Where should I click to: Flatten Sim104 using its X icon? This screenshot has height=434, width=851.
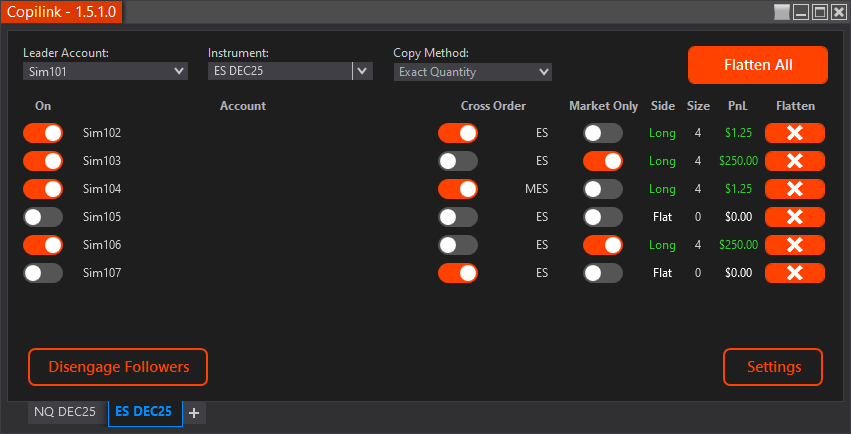(794, 189)
